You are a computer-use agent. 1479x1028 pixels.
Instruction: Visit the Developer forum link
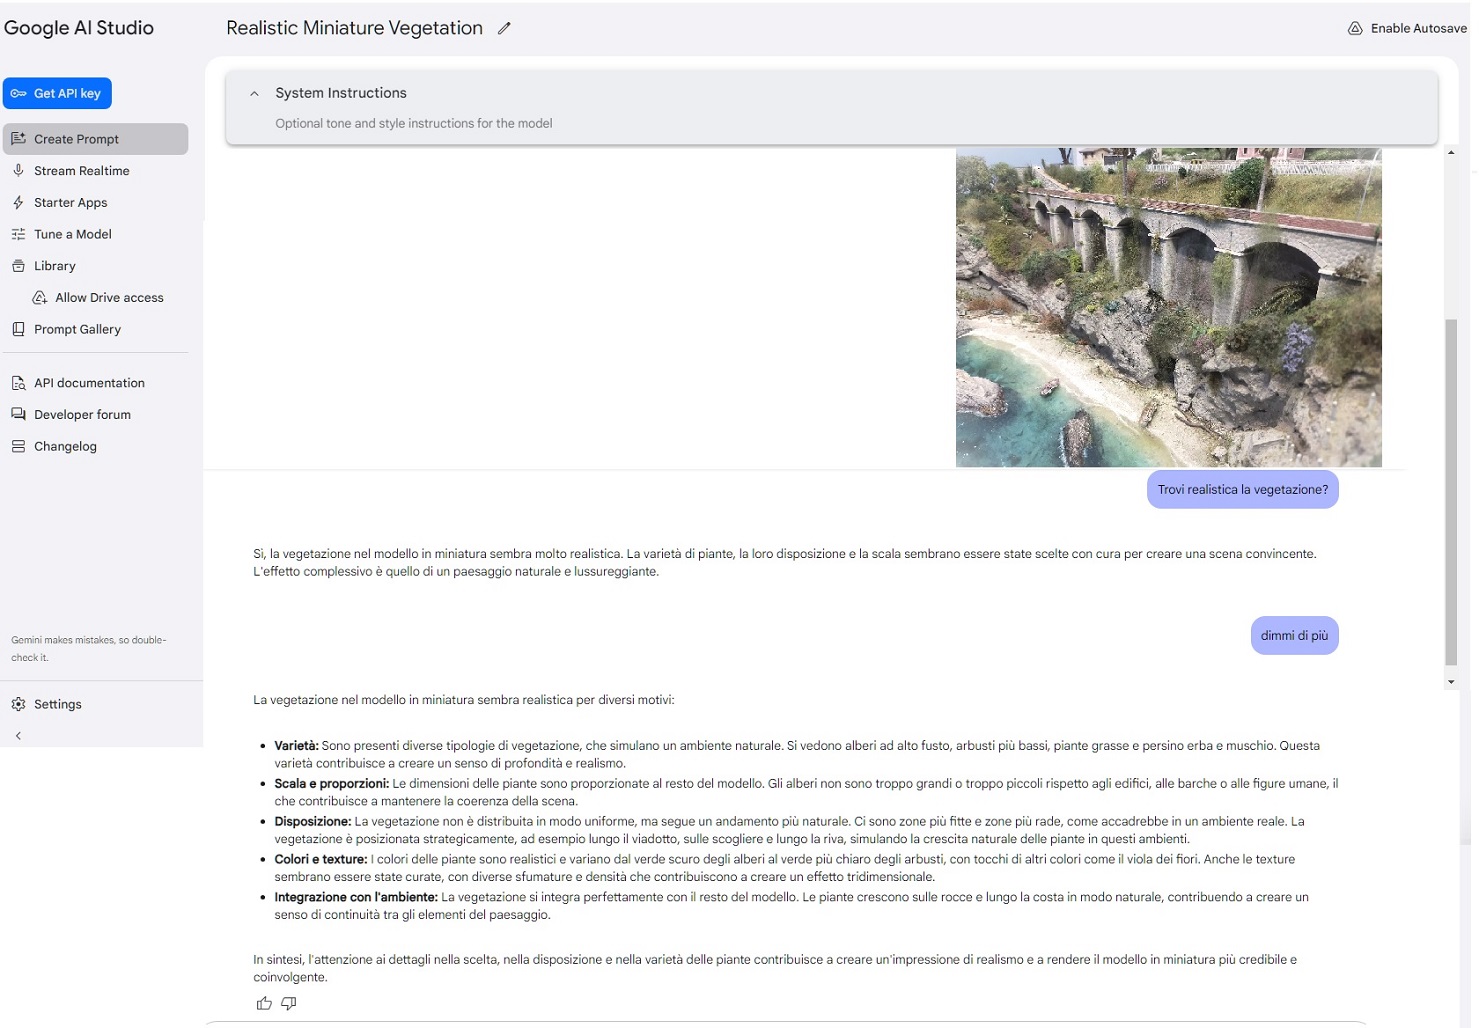[82, 415]
